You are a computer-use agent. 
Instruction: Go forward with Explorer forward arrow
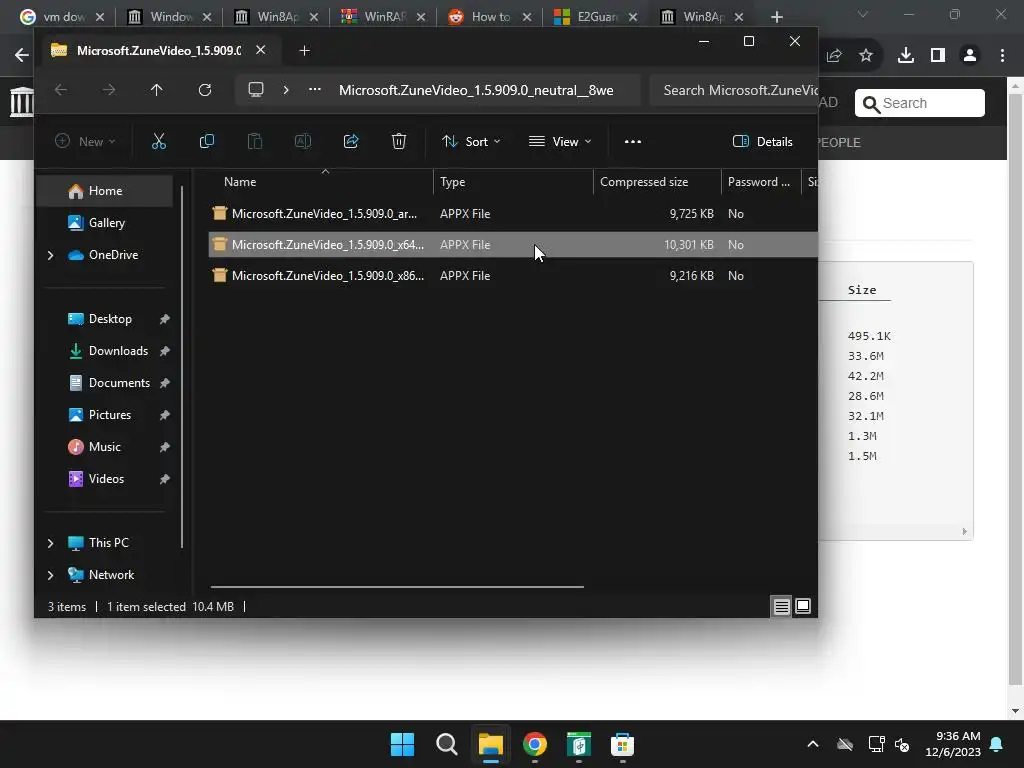(x=109, y=90)
